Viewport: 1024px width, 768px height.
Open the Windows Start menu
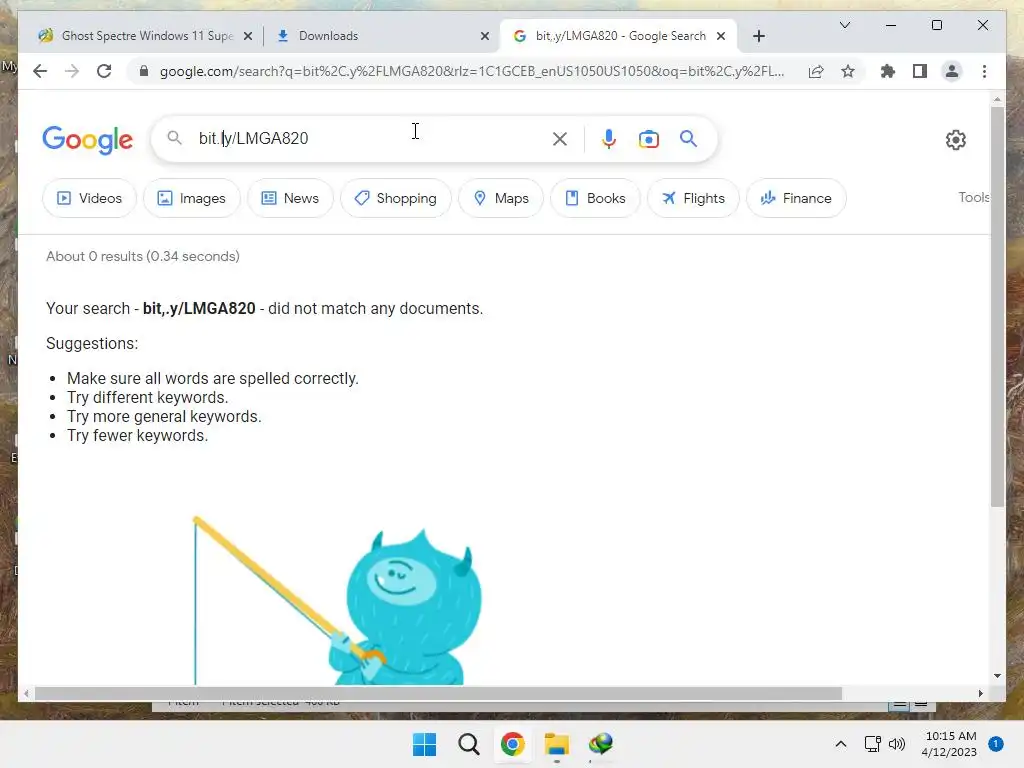click(x=424, y=744)
